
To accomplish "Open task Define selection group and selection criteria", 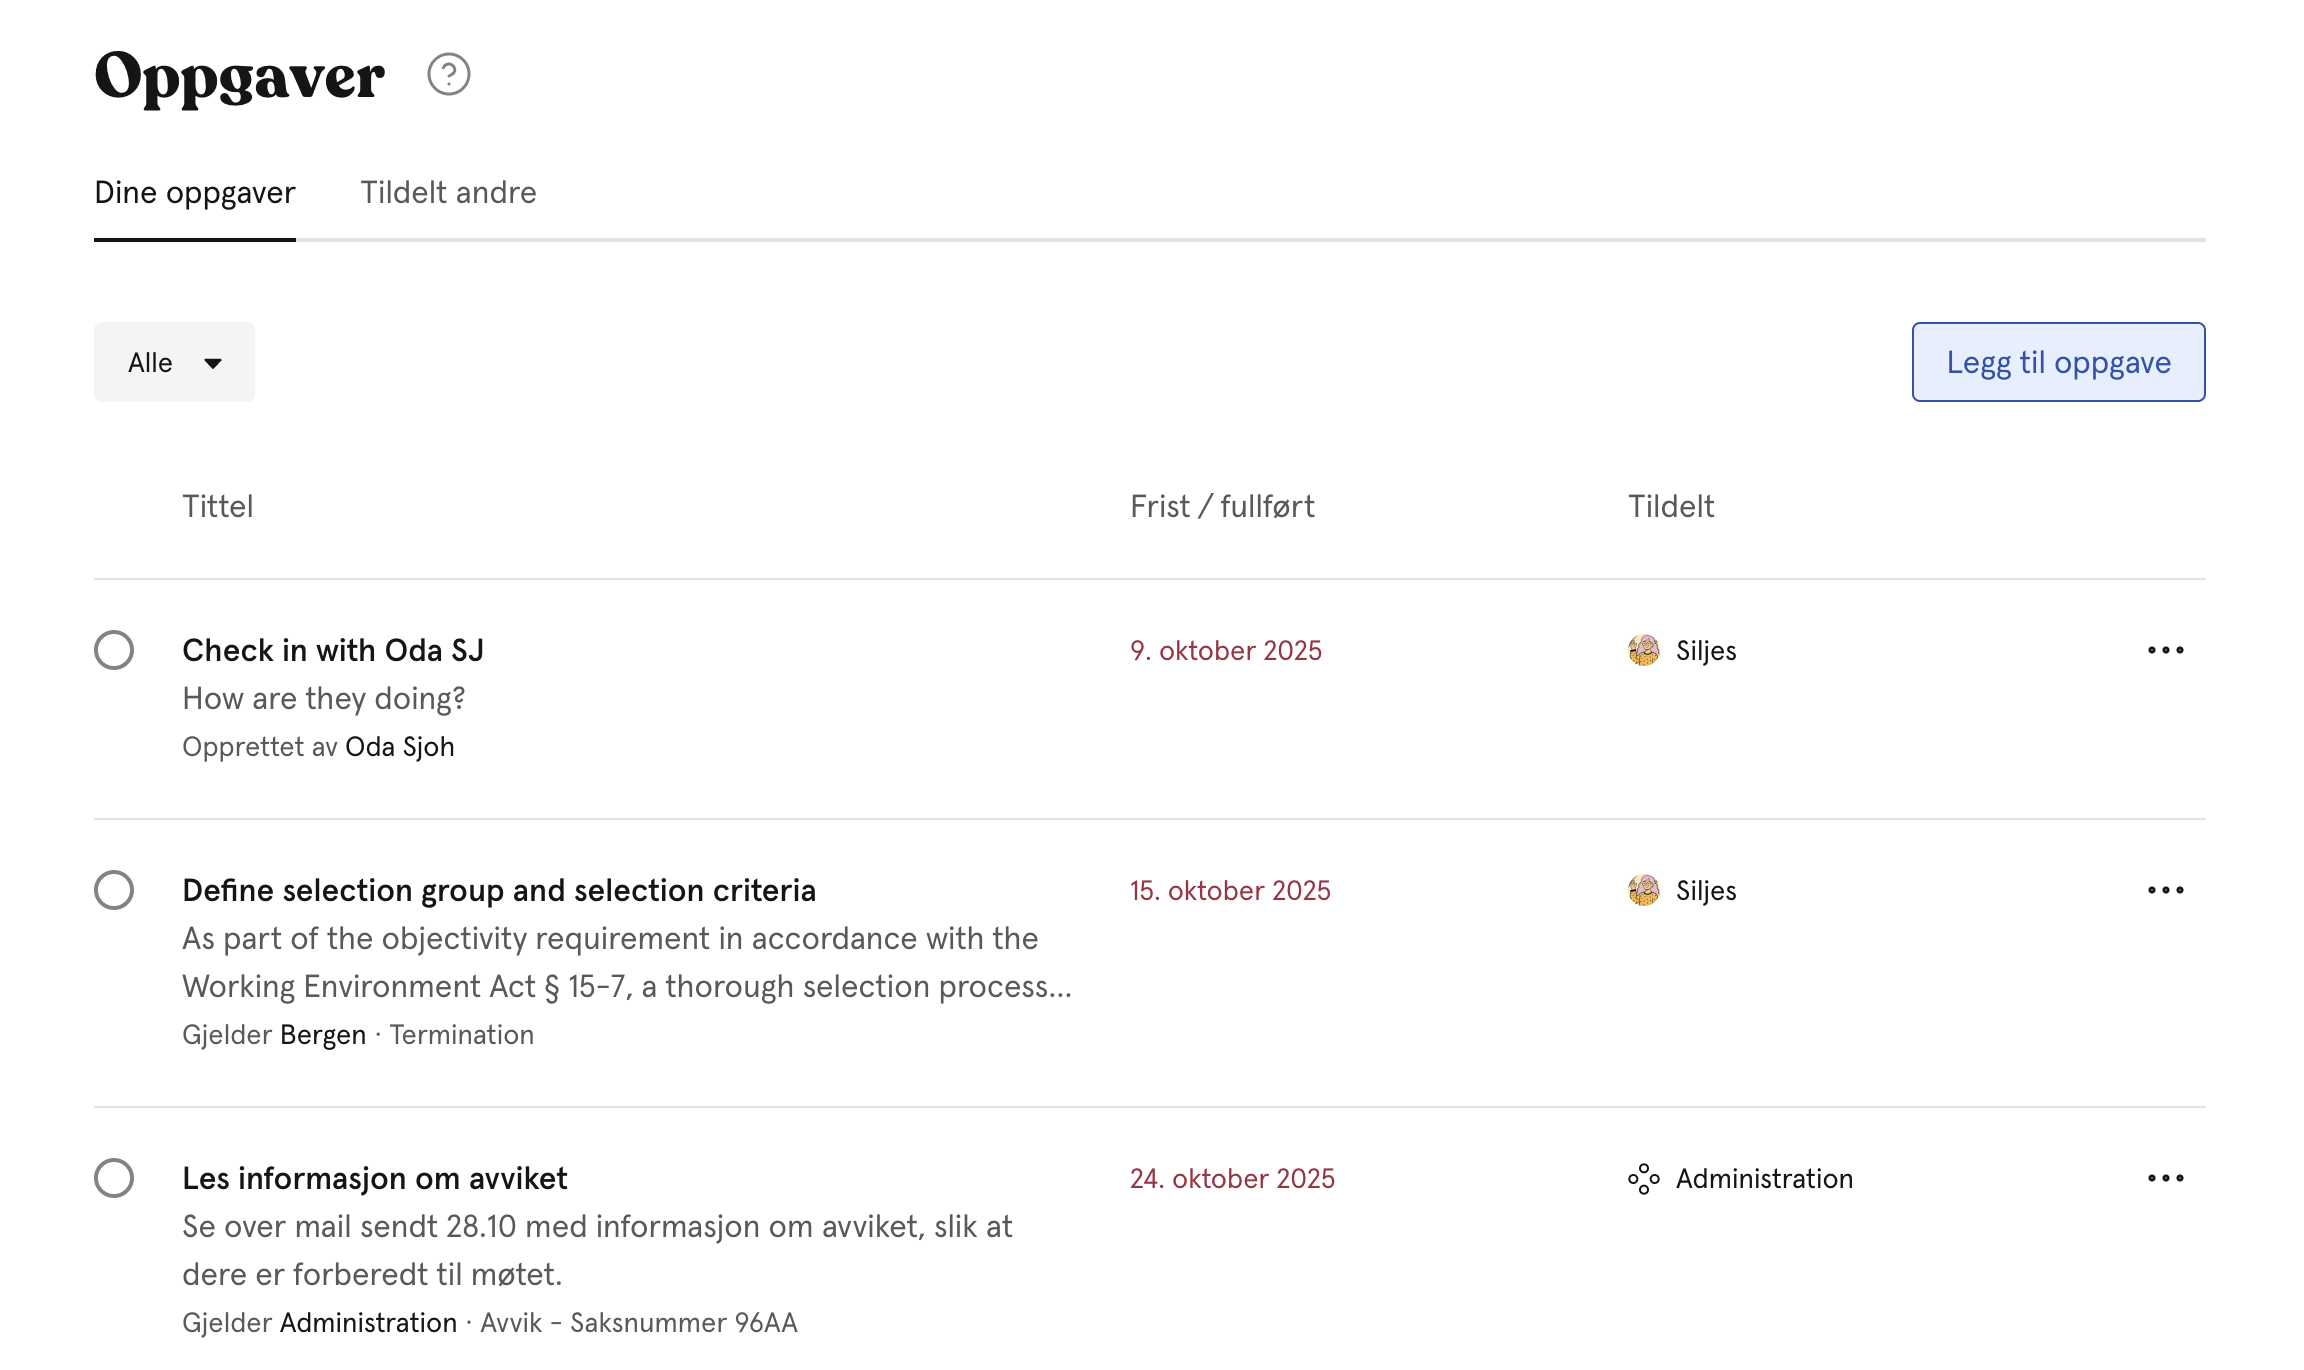I will pyautogui.click(x=499, y=890).
